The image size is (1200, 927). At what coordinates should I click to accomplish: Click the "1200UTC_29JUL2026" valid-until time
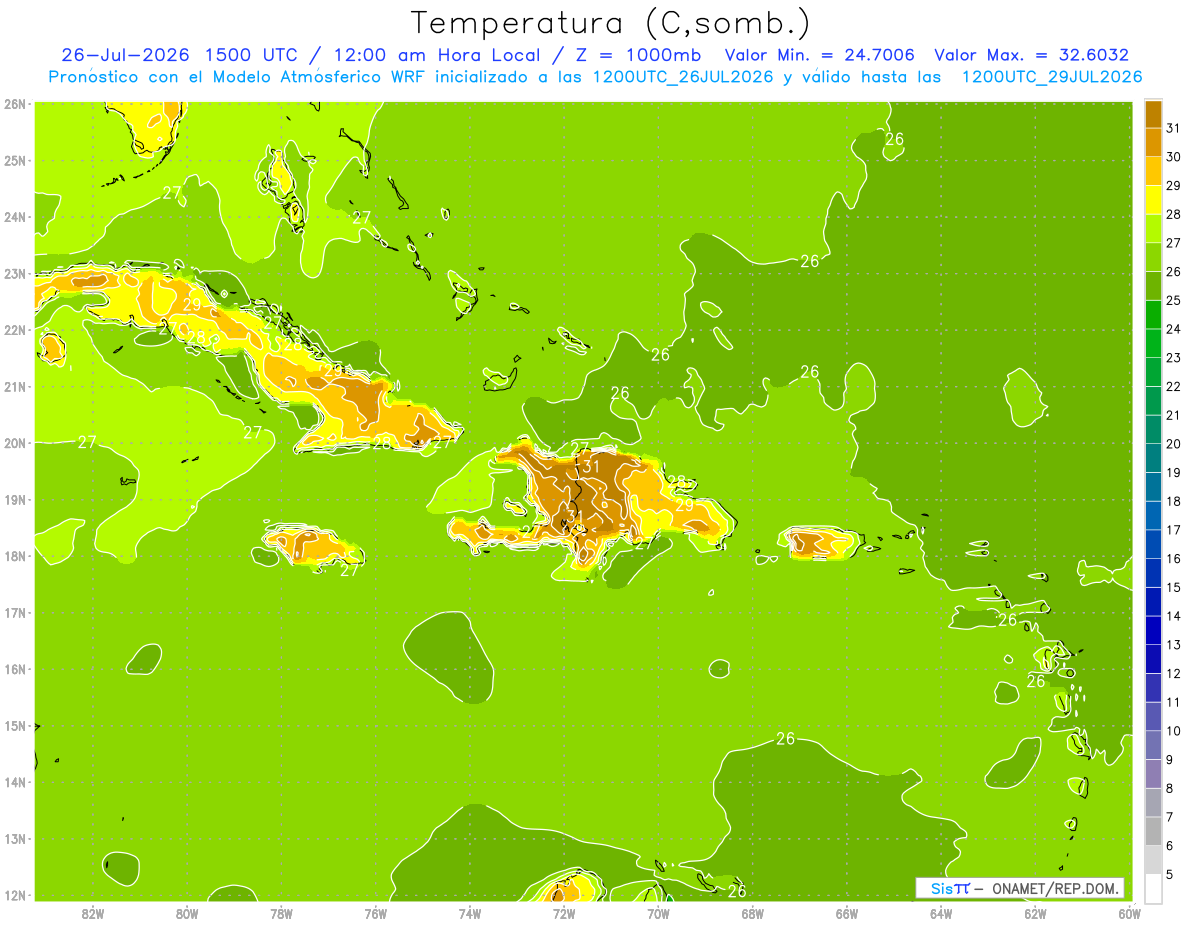click(1051, 77)
